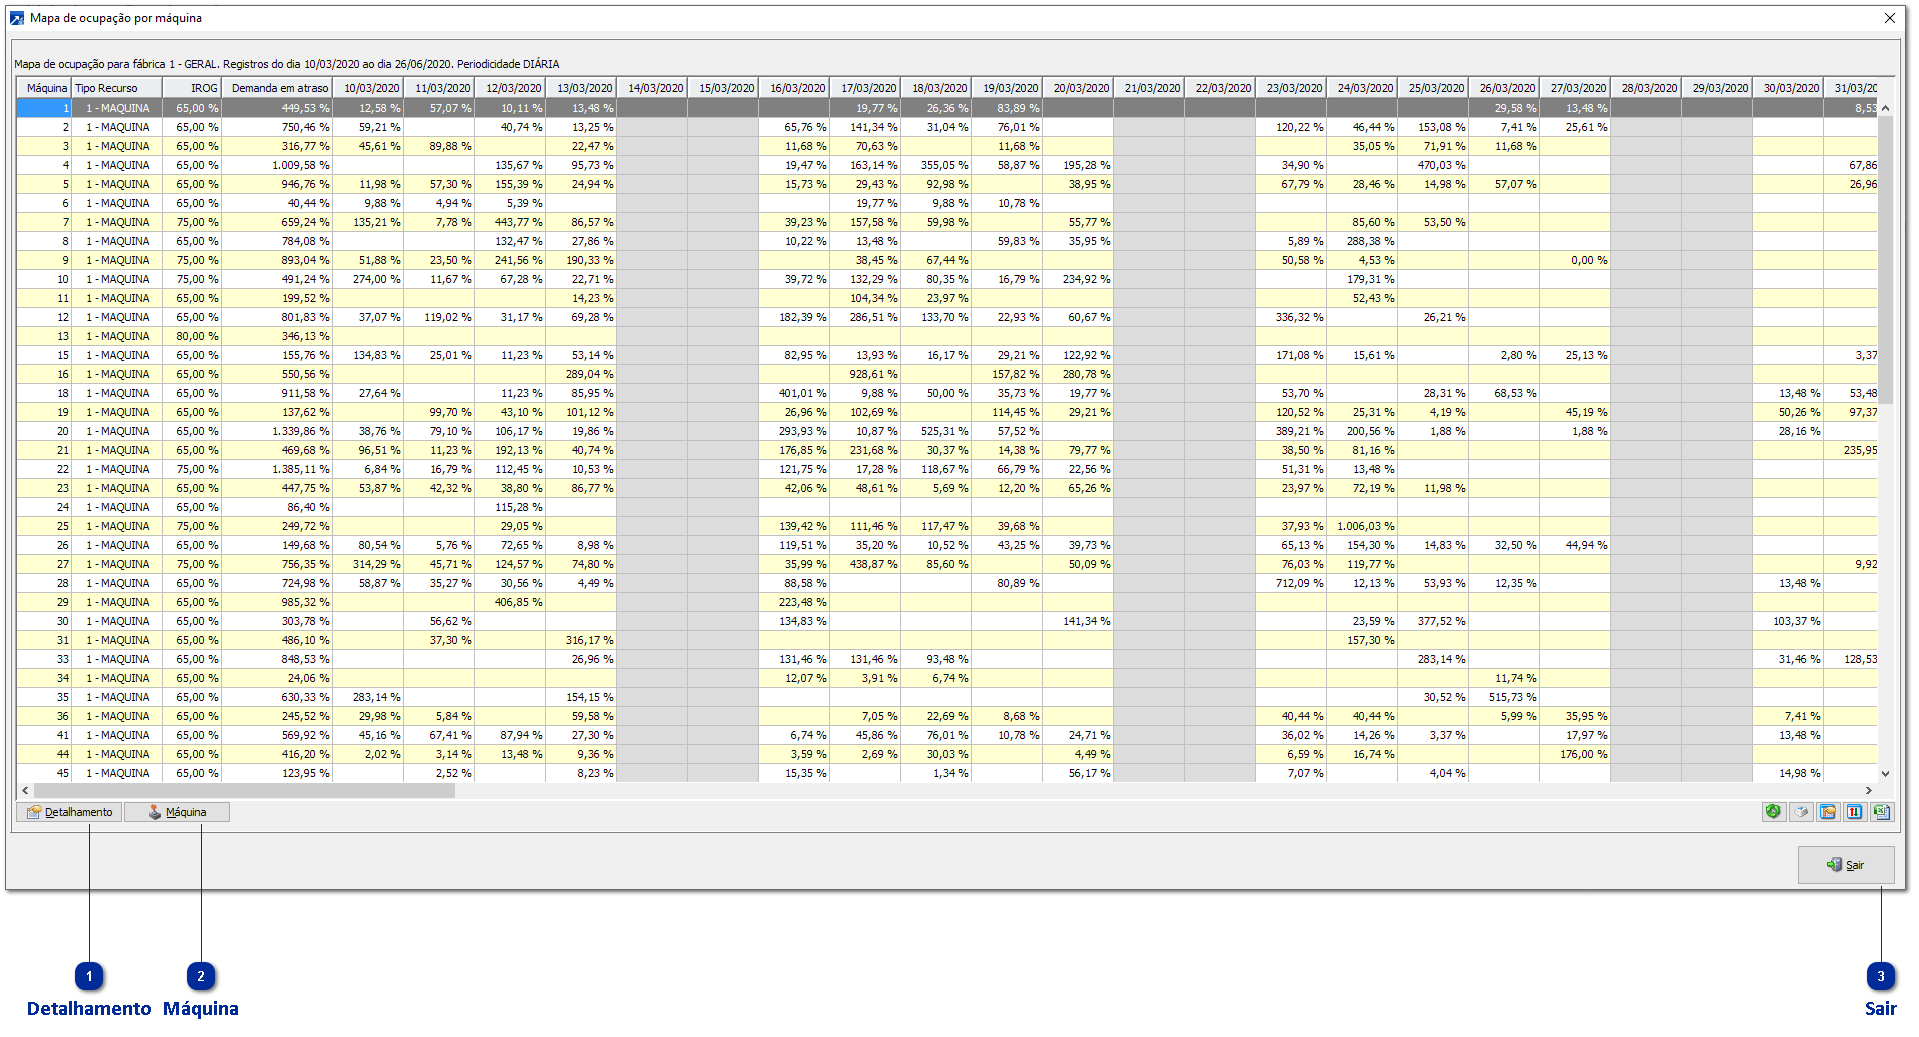Viewport: 1919px width, 1037px height.
Task: Click the left arrow of the horizontal scrollbar
Action: pyautogui.click(x=25, y=790)
